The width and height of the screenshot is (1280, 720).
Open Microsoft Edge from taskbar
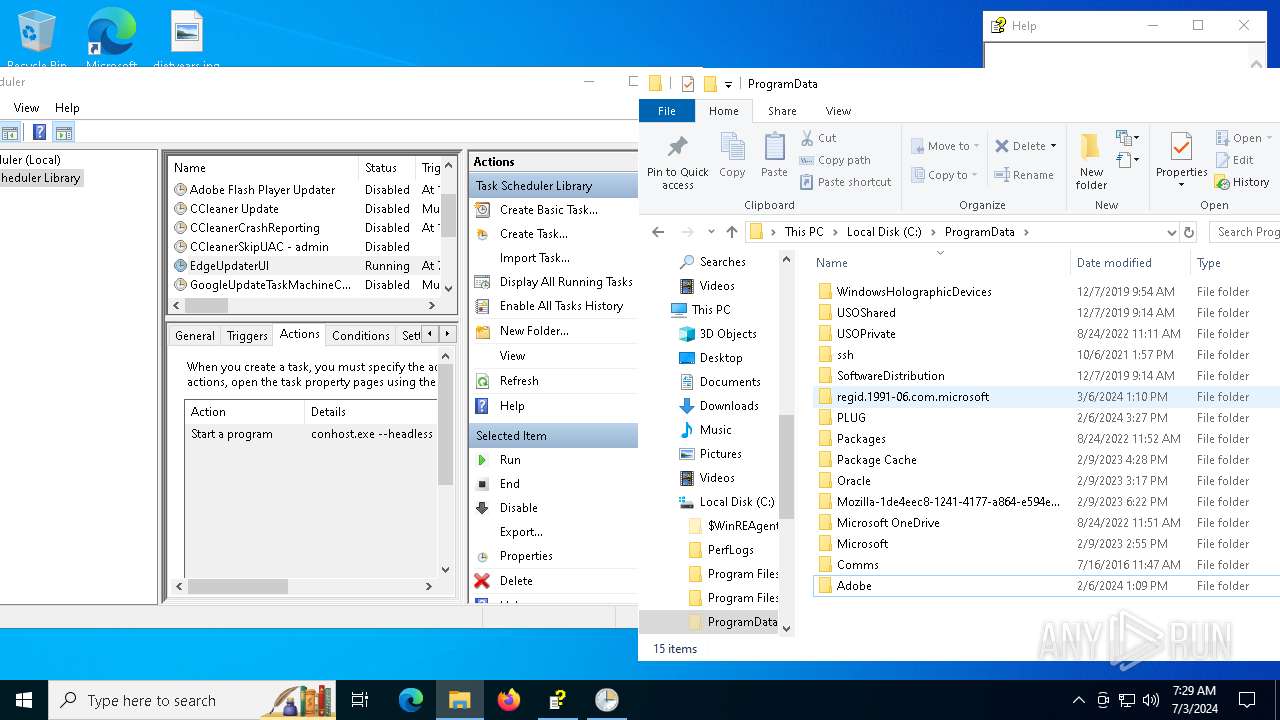pos(411,700)
